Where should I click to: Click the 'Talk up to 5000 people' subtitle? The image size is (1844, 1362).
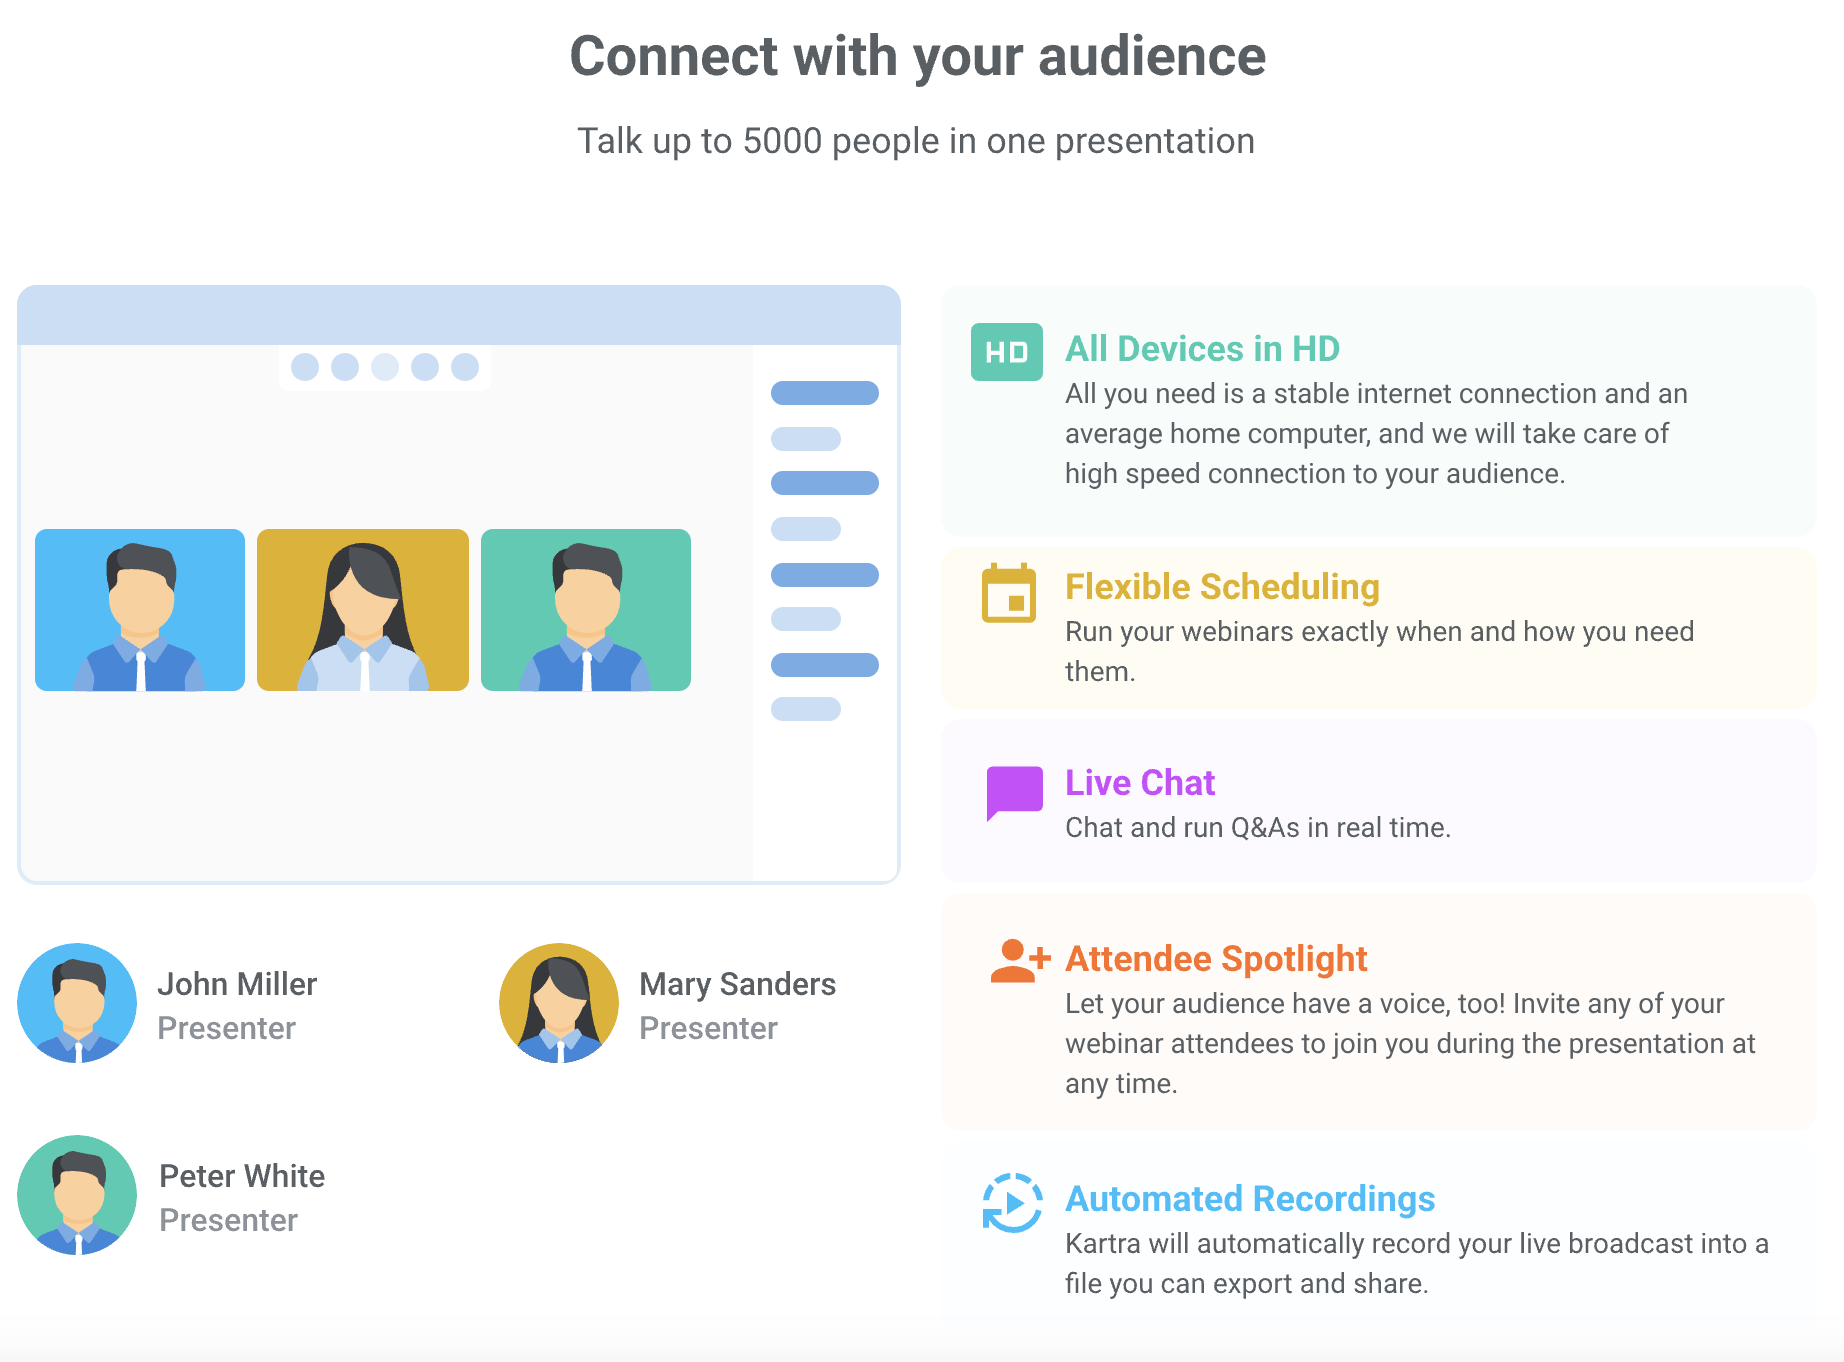pos(916,141)
